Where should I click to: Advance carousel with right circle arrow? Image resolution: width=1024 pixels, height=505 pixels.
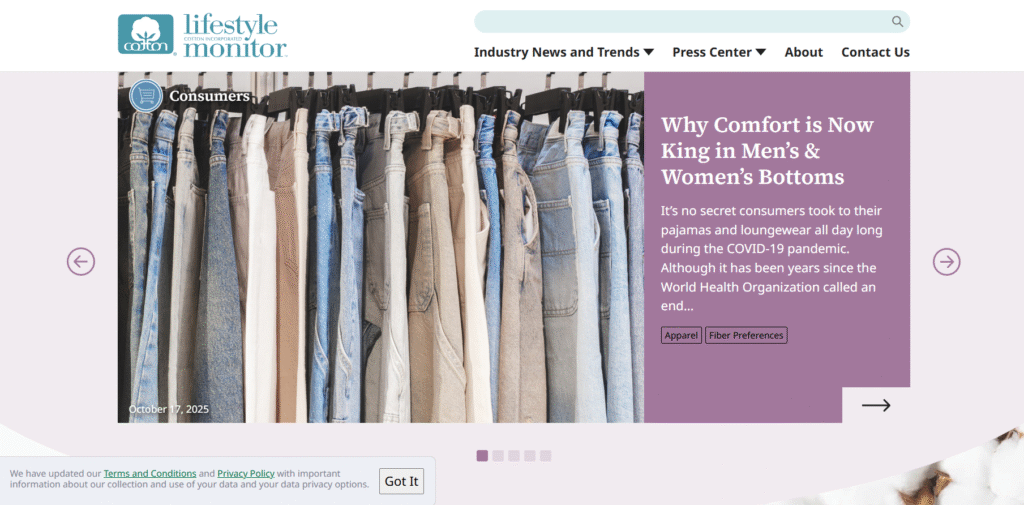(x=946, y=262)
